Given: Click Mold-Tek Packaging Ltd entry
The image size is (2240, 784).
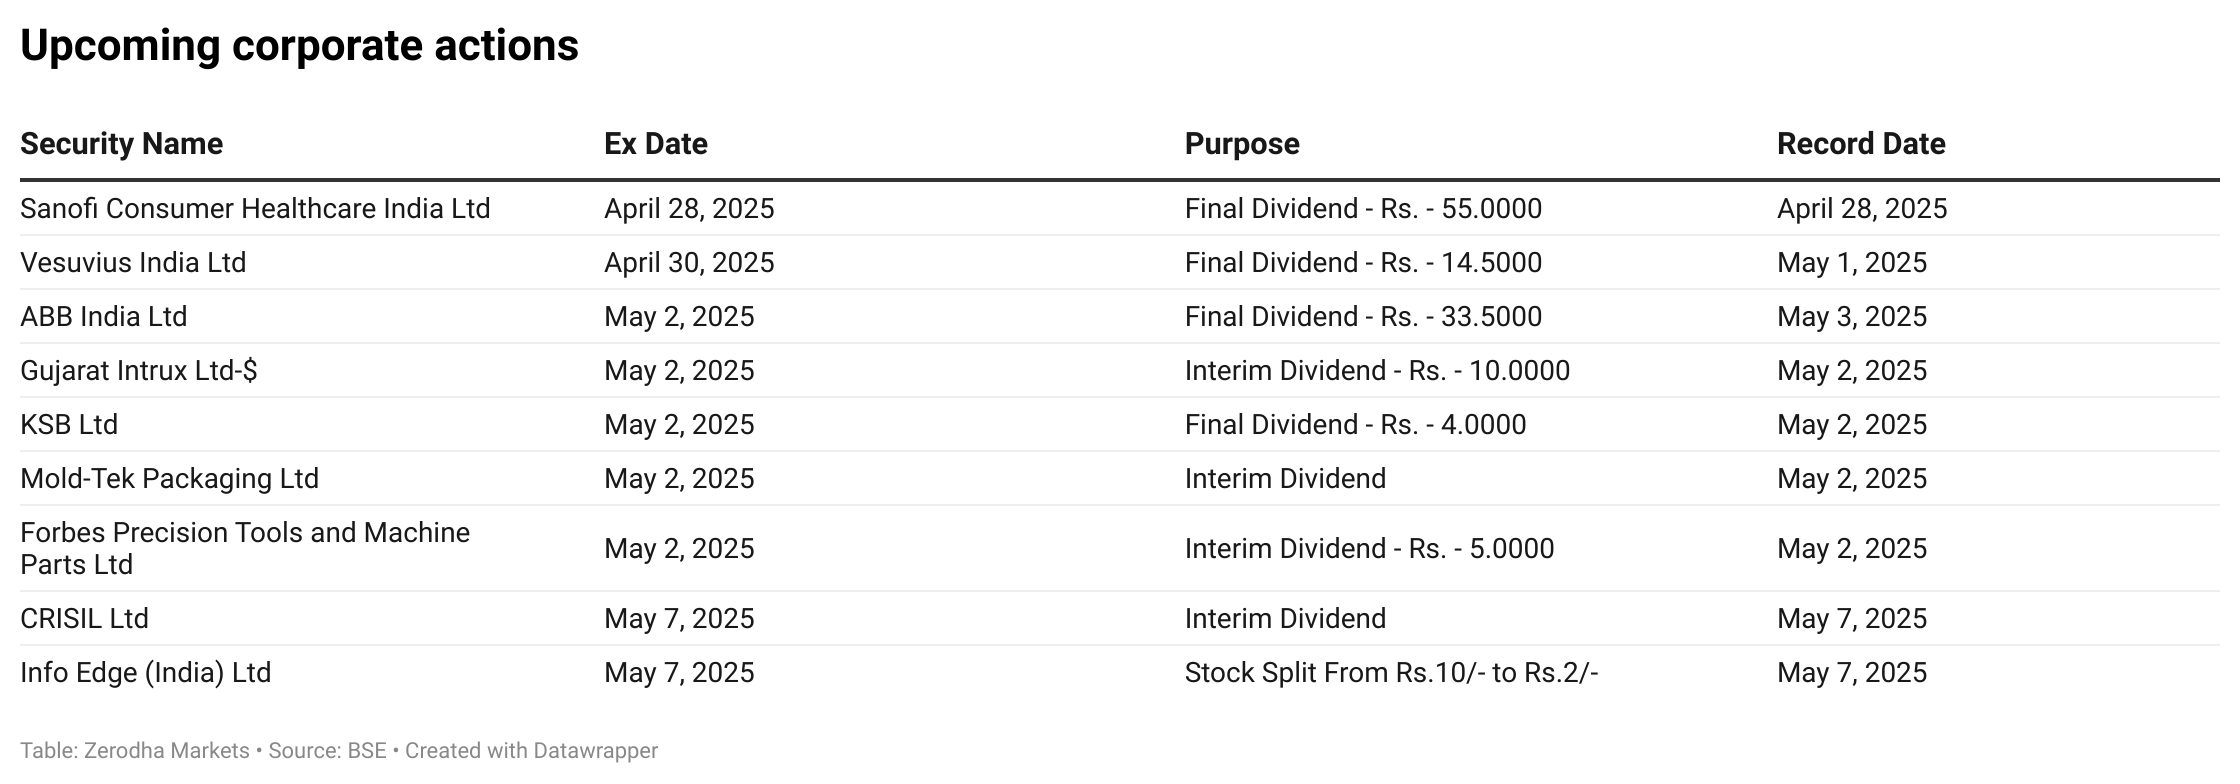Looking at the screenshot, I should [x=170, y=479].
